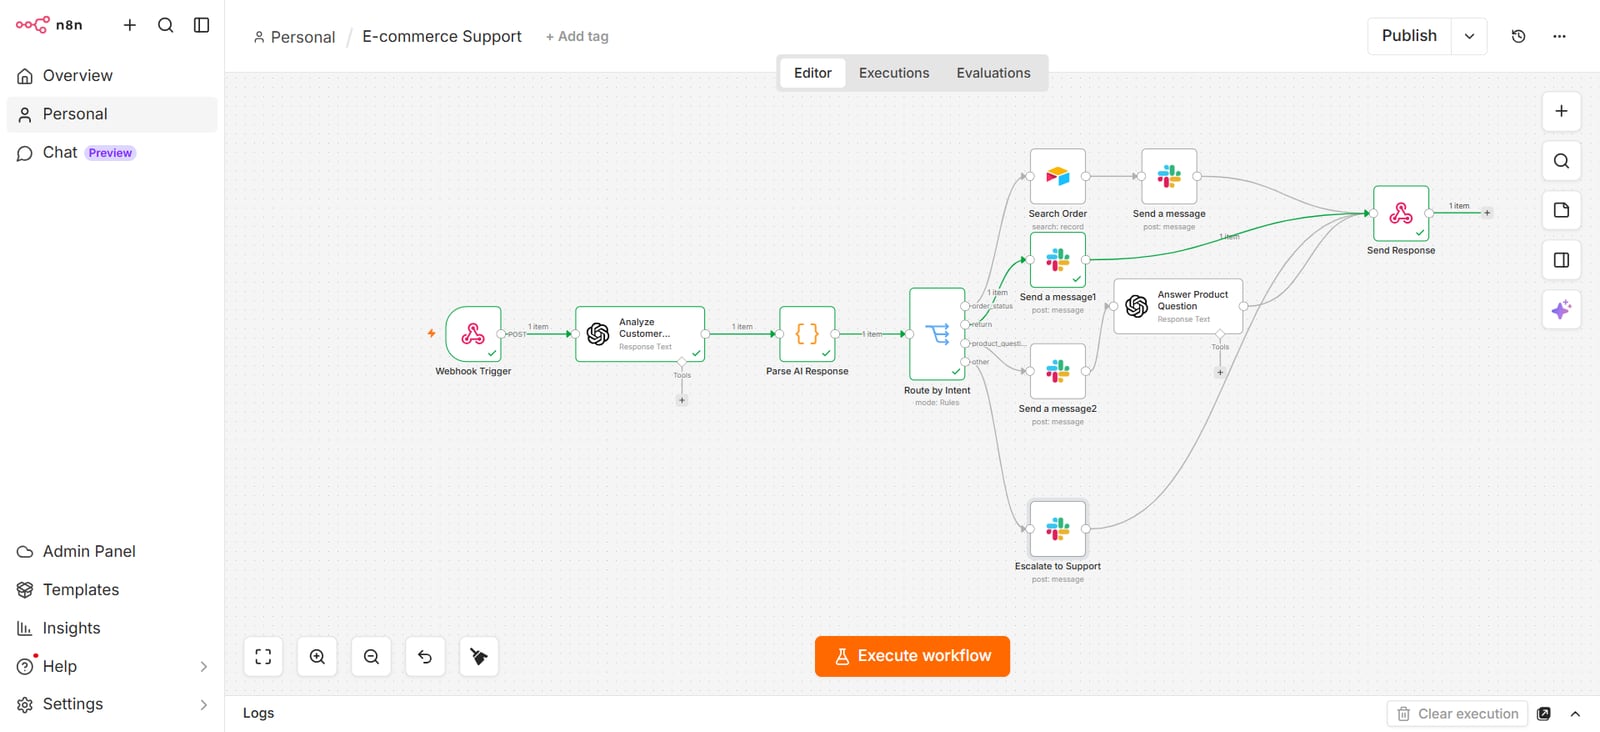Expand the Logs panel chevron

pos(1575,714)
